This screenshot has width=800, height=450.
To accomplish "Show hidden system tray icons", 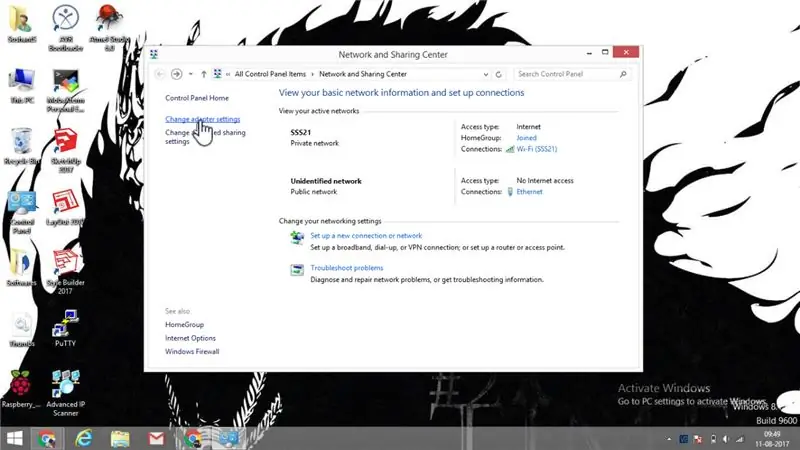I will 669,439.
